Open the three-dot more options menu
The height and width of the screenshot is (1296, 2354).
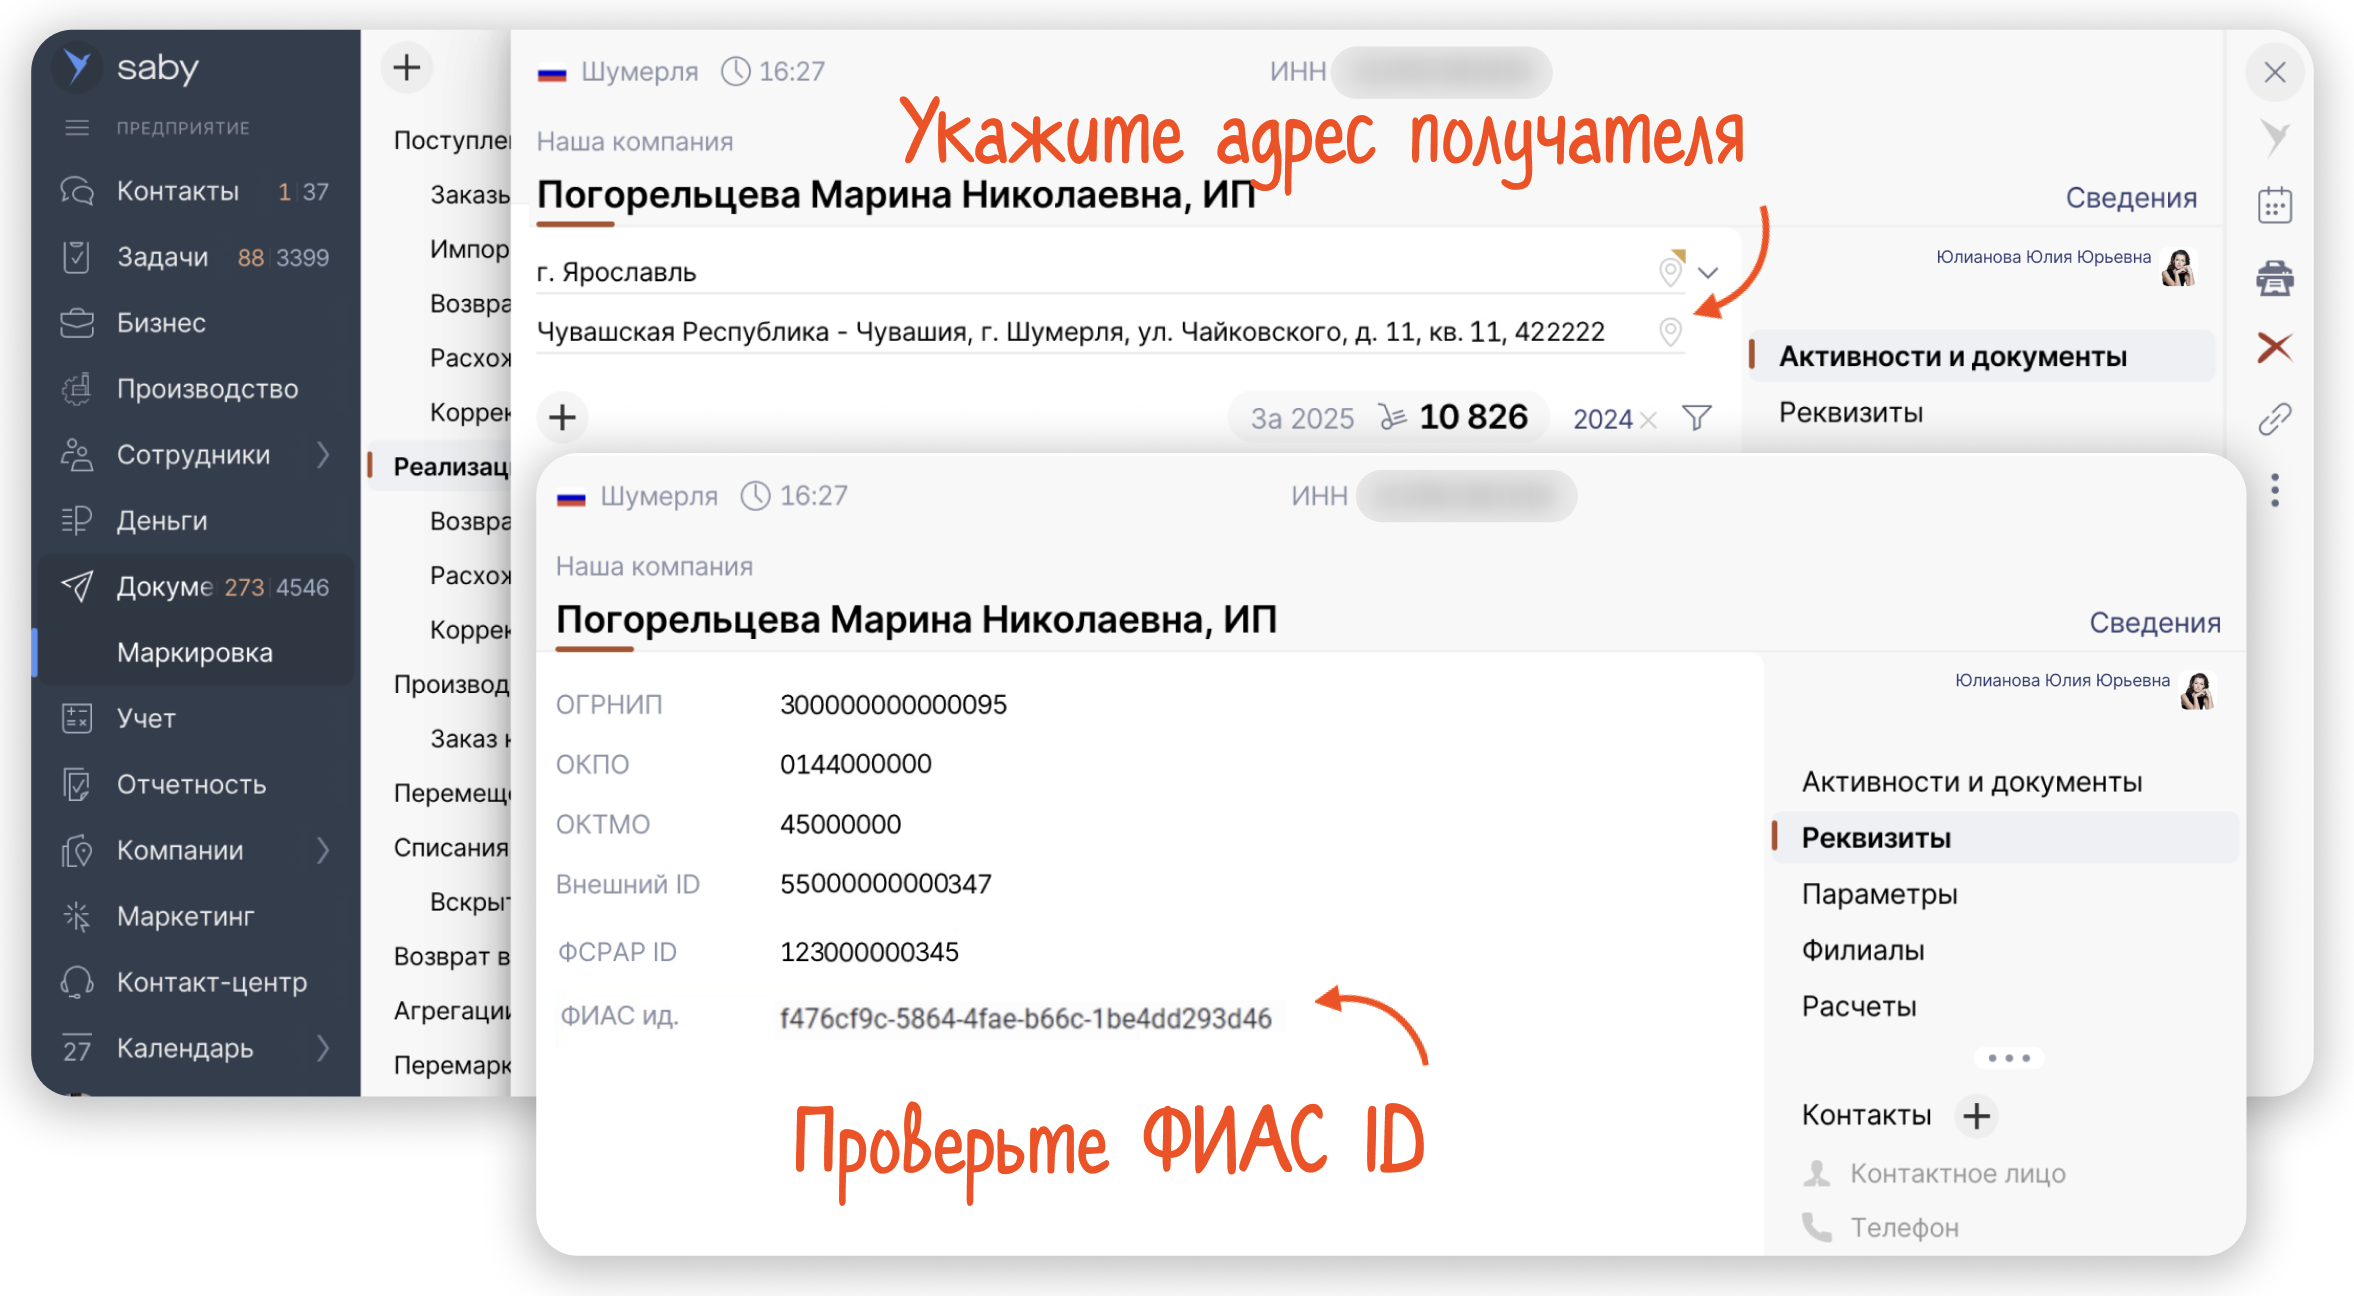[2274, 490]
